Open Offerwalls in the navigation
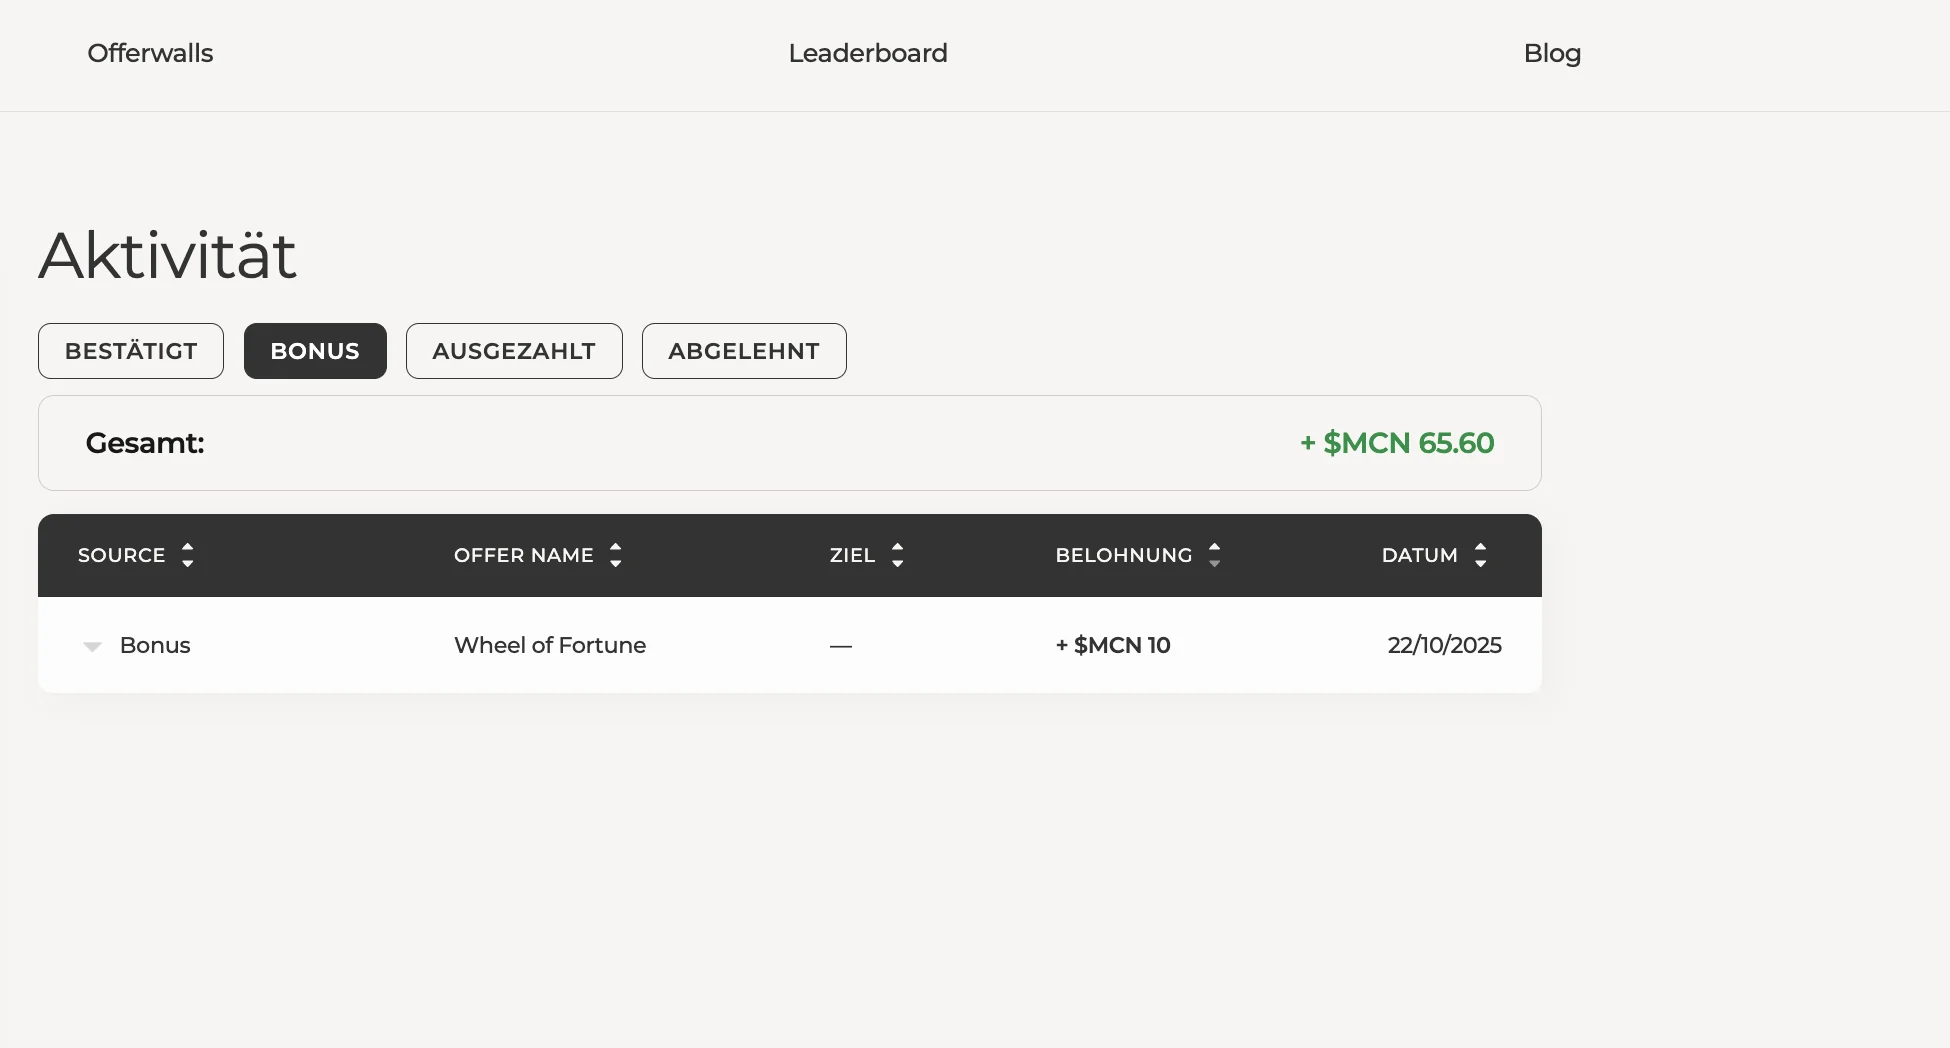 pyautogui.click(x=150, y=53)
